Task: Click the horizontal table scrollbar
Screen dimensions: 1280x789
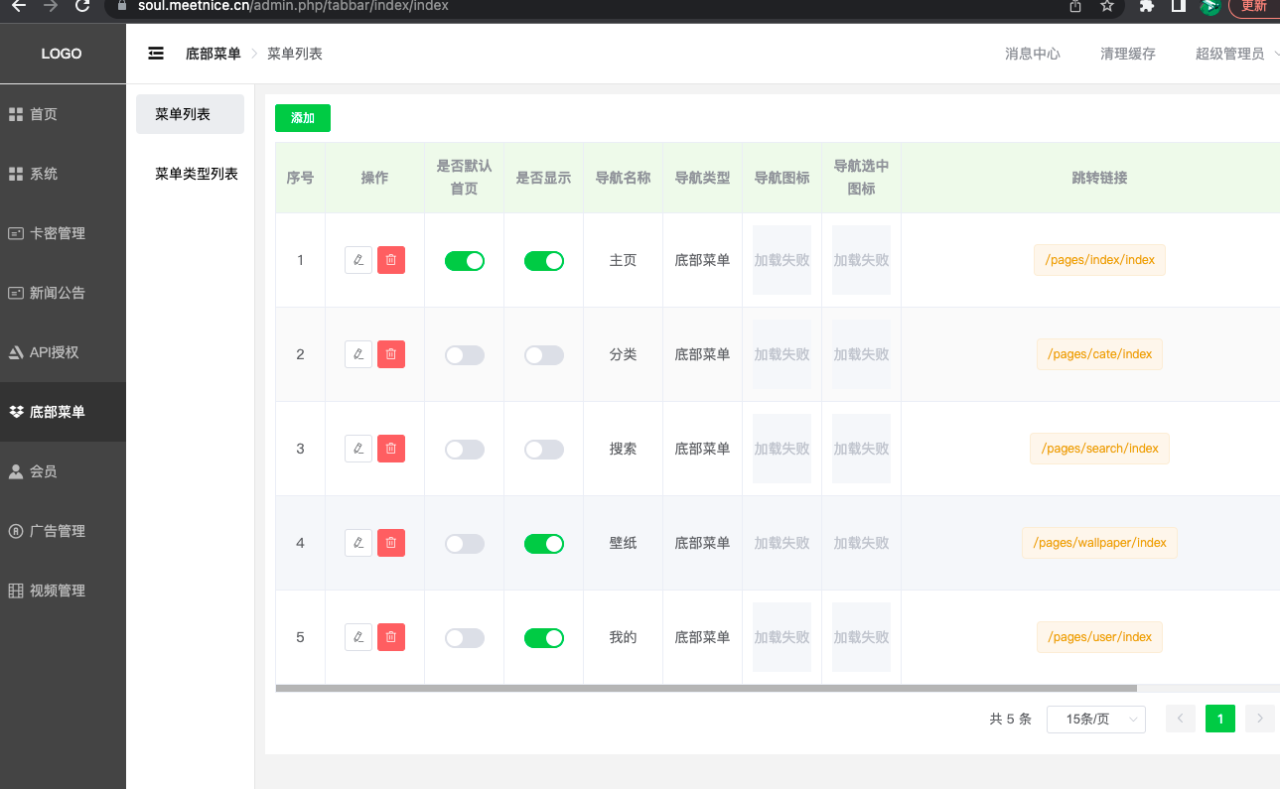Action: point(706,688)
